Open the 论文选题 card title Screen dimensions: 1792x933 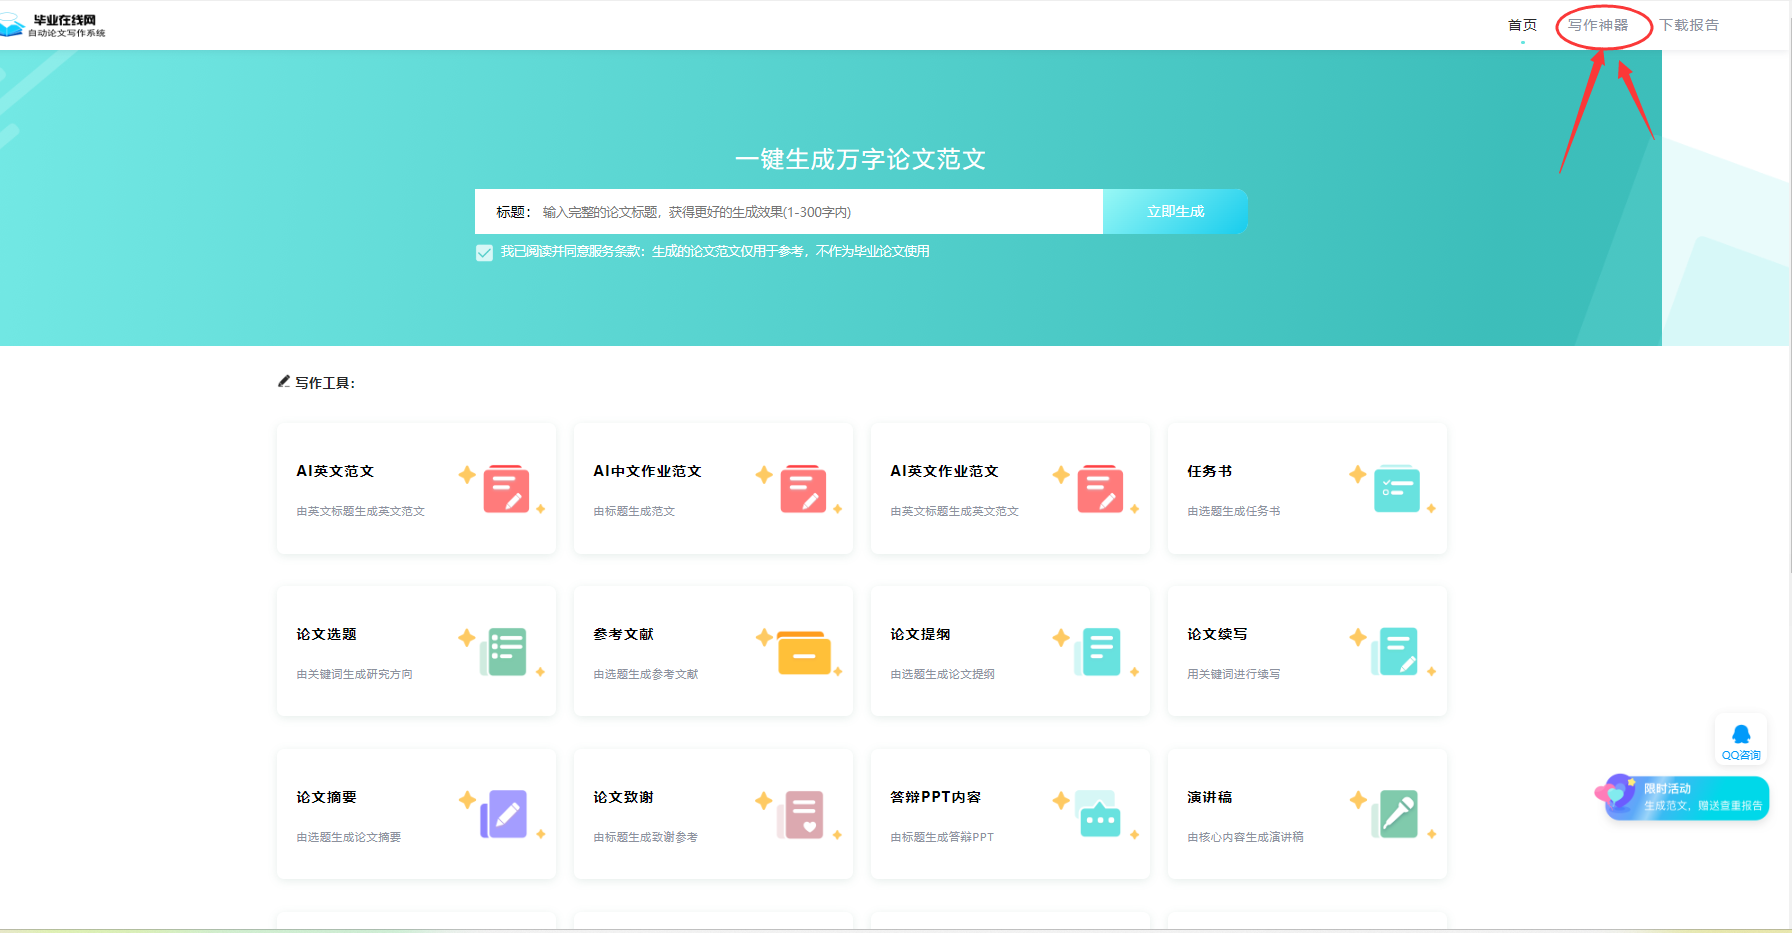click(326, 634)
